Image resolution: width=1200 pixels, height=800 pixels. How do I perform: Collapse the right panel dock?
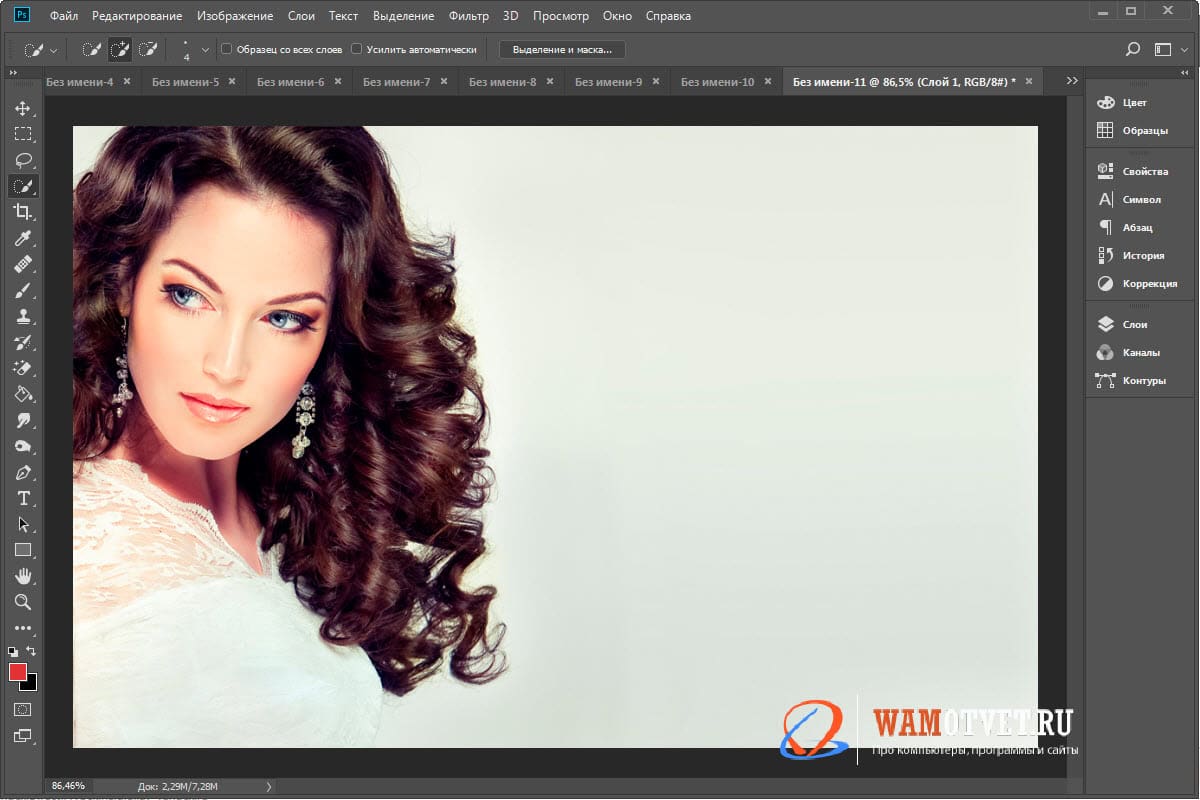click(1186, 73)
